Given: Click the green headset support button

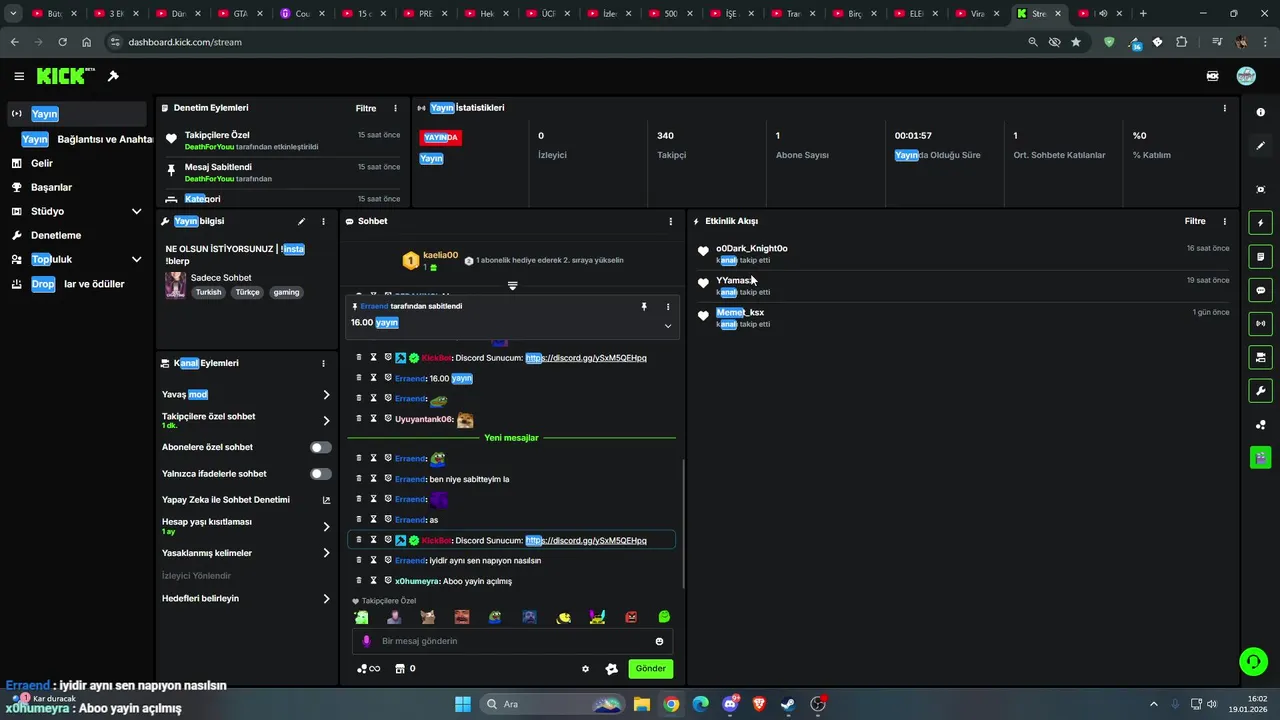Looking at the screenshot, I should [x=1253, y=661].
